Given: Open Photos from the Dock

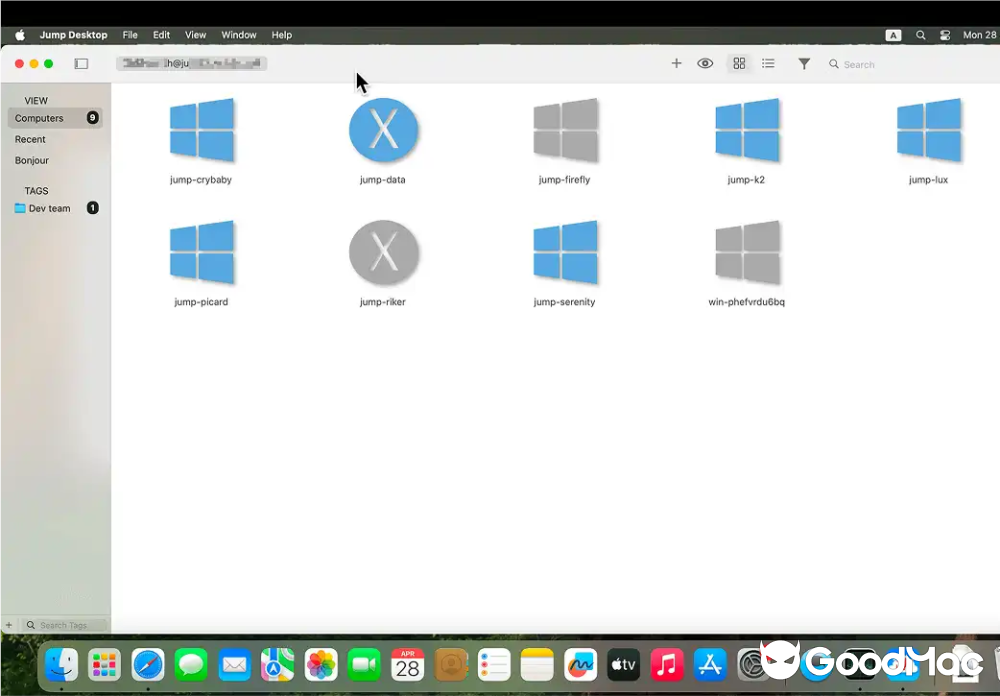Looking at the screenshot, I should click(321, 665).
